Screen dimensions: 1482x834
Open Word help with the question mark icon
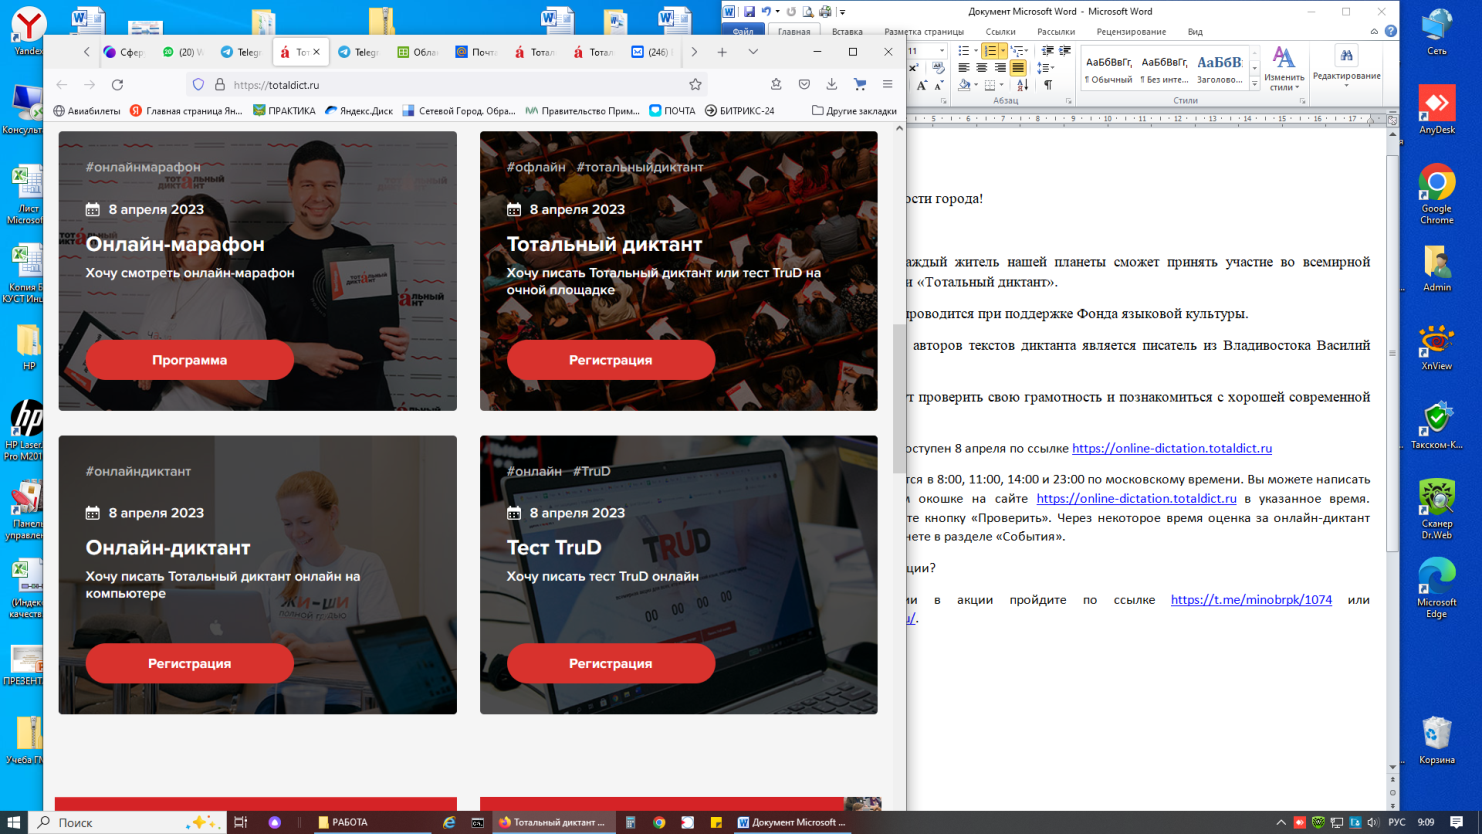click(1391, 31)
